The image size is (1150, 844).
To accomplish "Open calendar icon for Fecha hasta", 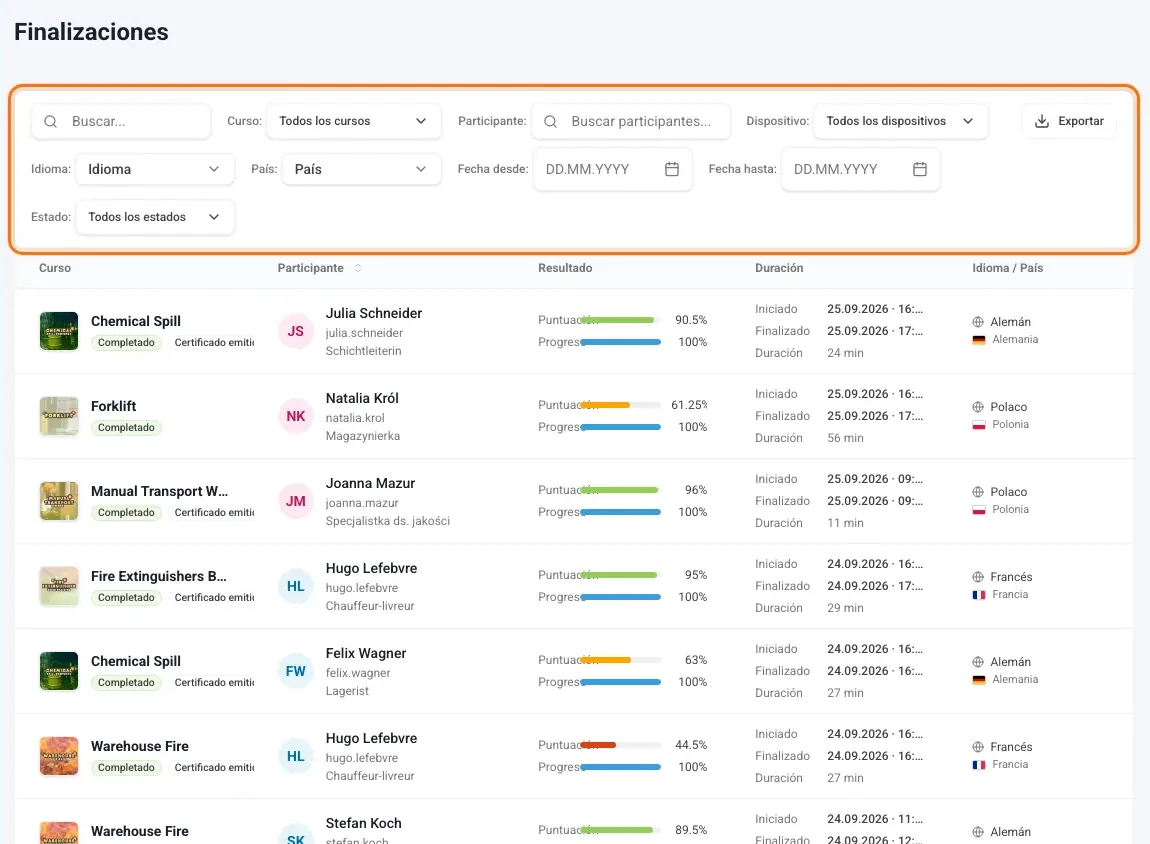I will click(920, 169).
